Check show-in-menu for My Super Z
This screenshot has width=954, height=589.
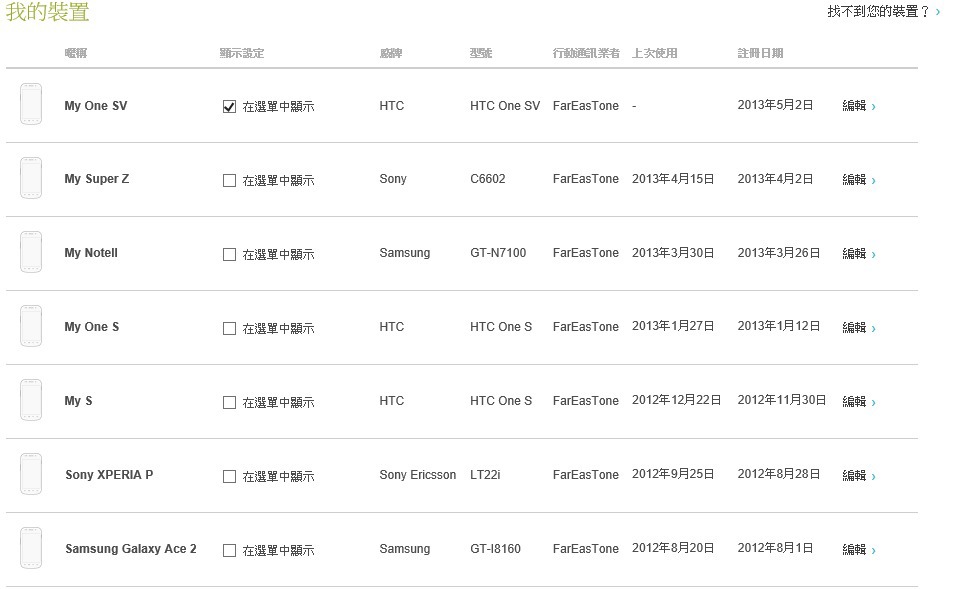229,181
